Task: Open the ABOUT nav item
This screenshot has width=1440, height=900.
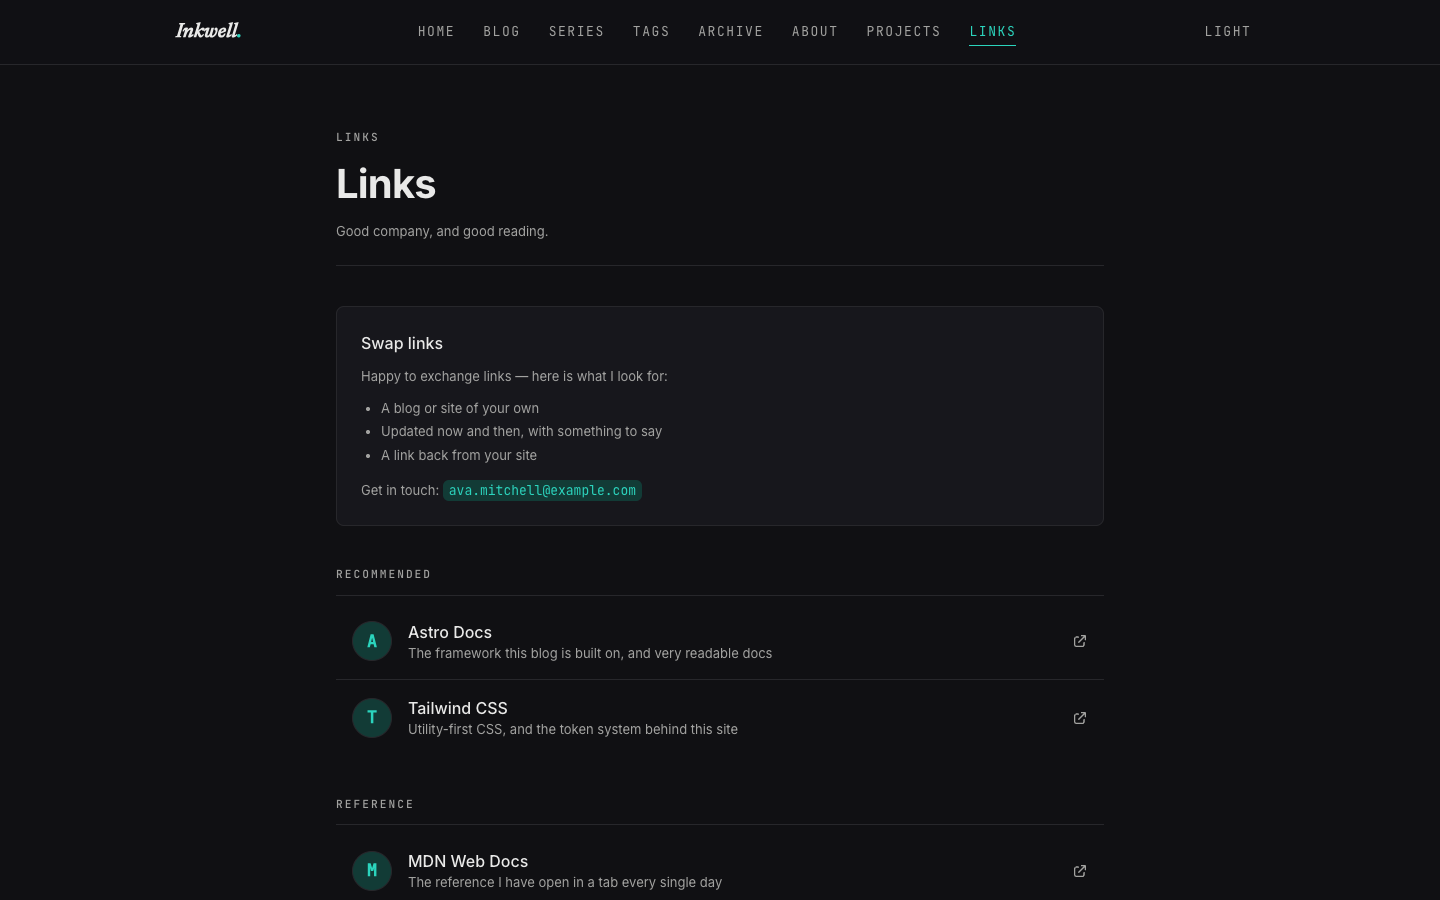Action: [x=815, y=32]
